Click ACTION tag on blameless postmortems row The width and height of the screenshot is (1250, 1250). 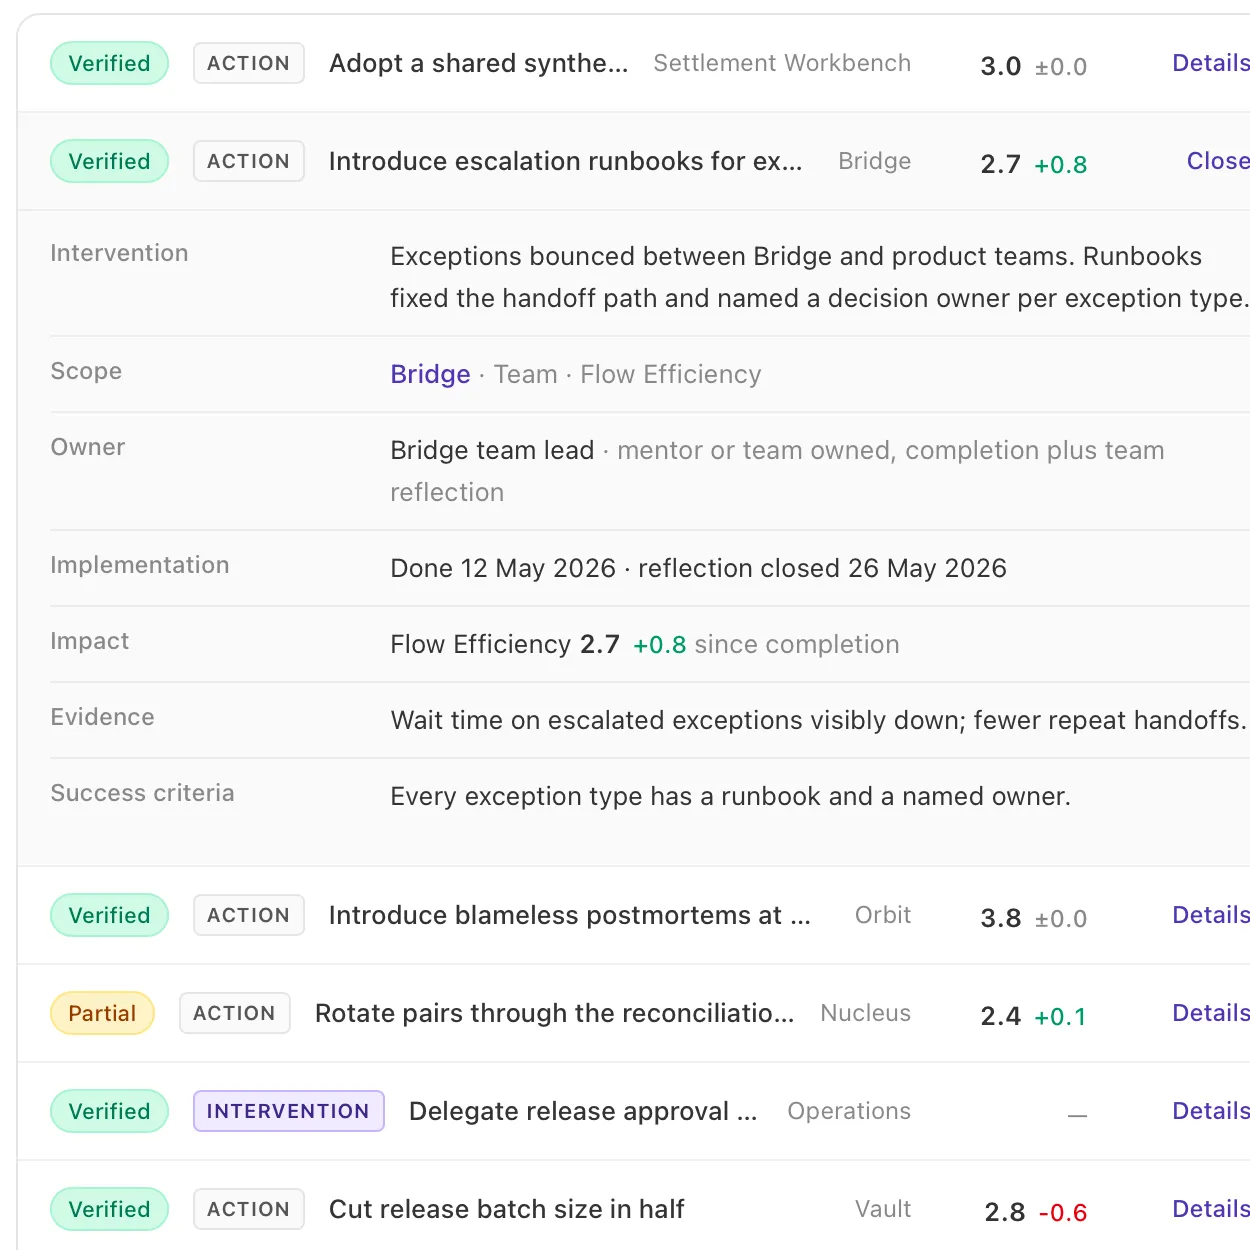(248, 915)
